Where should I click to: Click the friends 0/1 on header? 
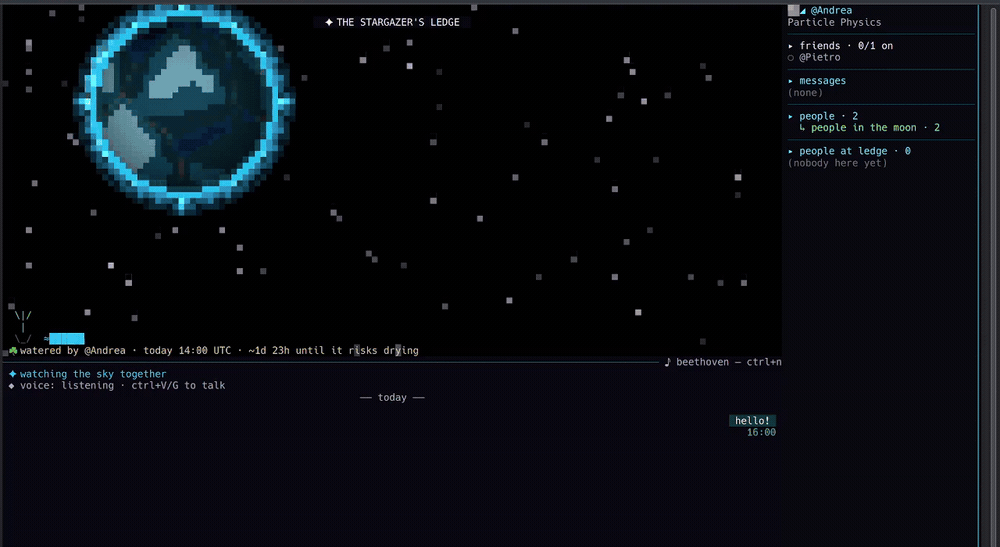coord(846,46)
